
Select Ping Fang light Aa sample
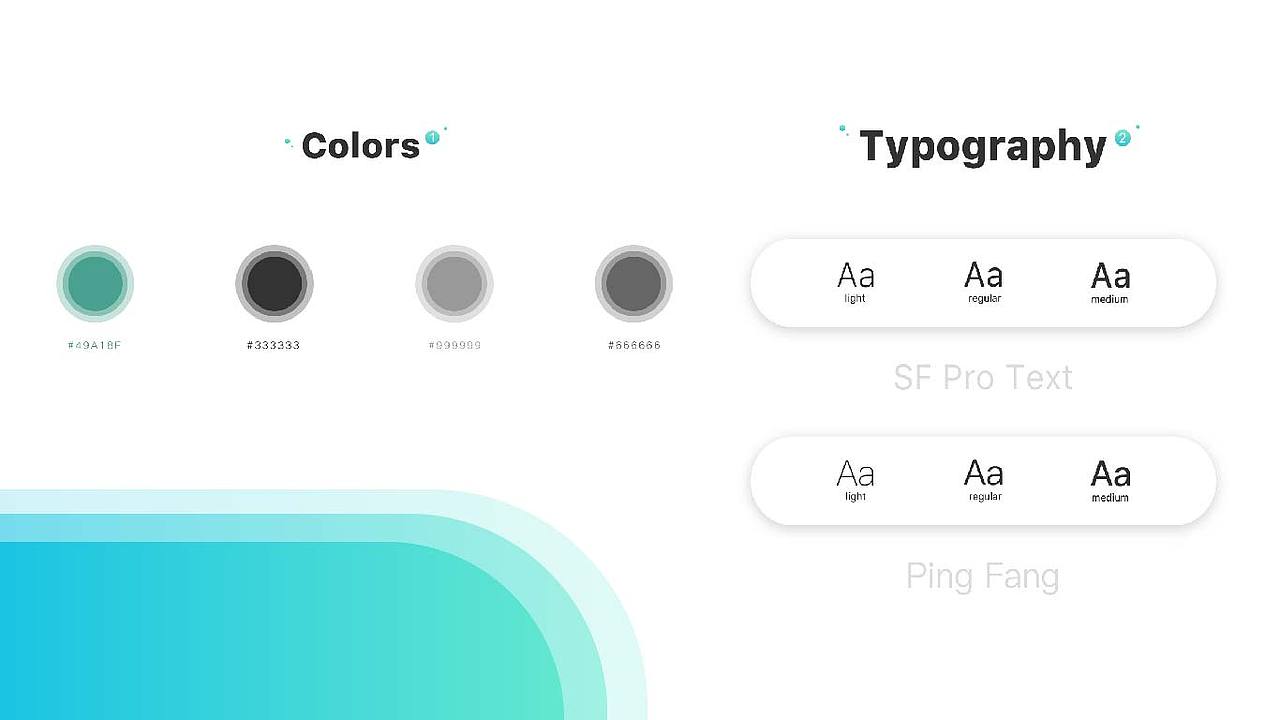point(855,480)
